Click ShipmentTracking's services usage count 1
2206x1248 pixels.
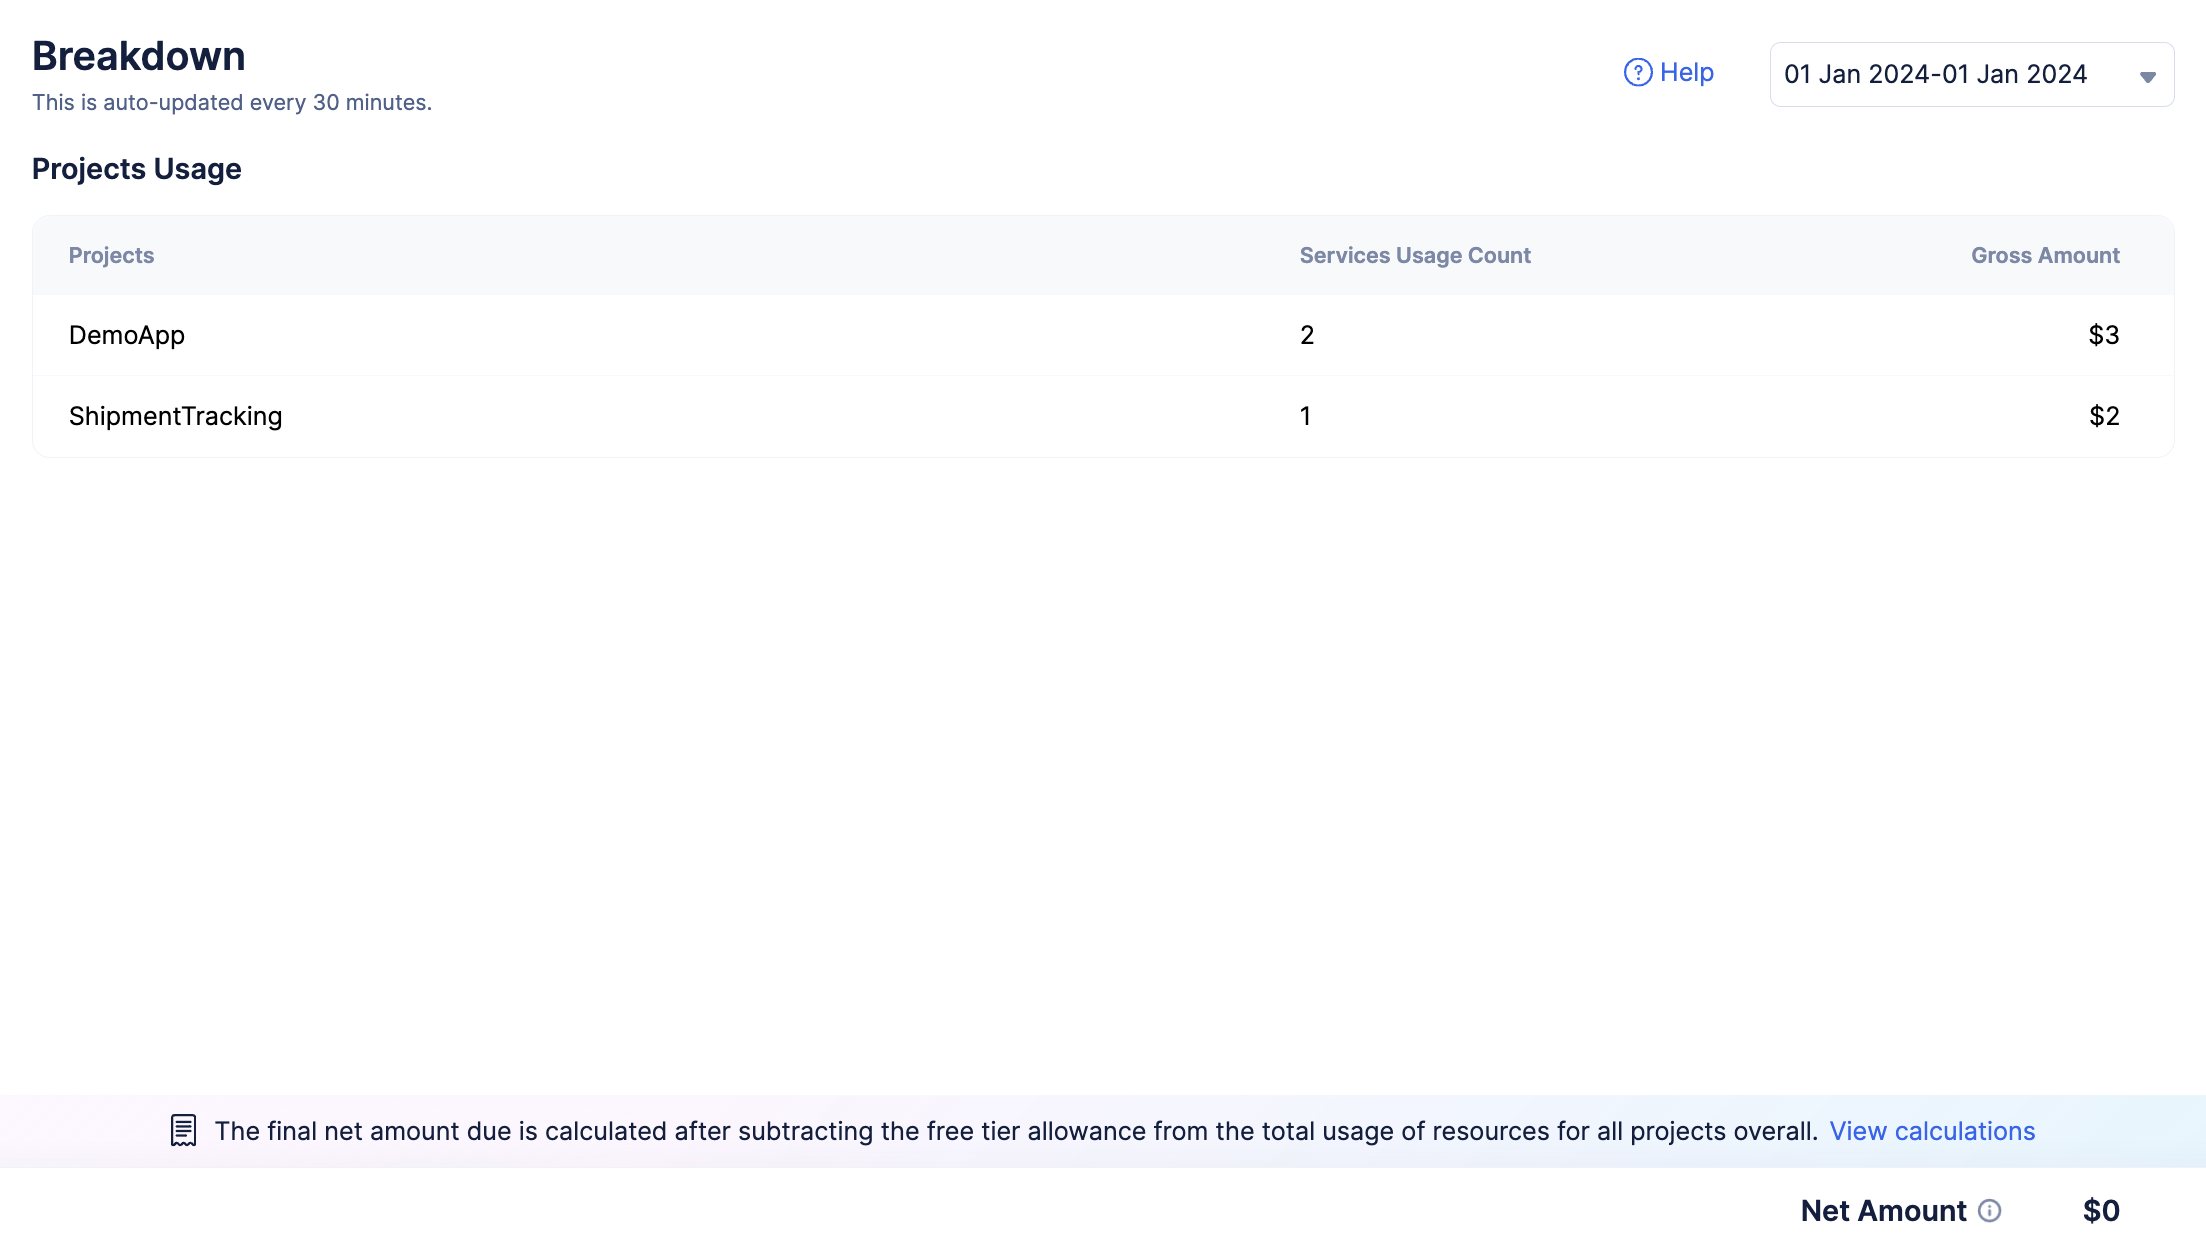click(x=1305, y=416)
